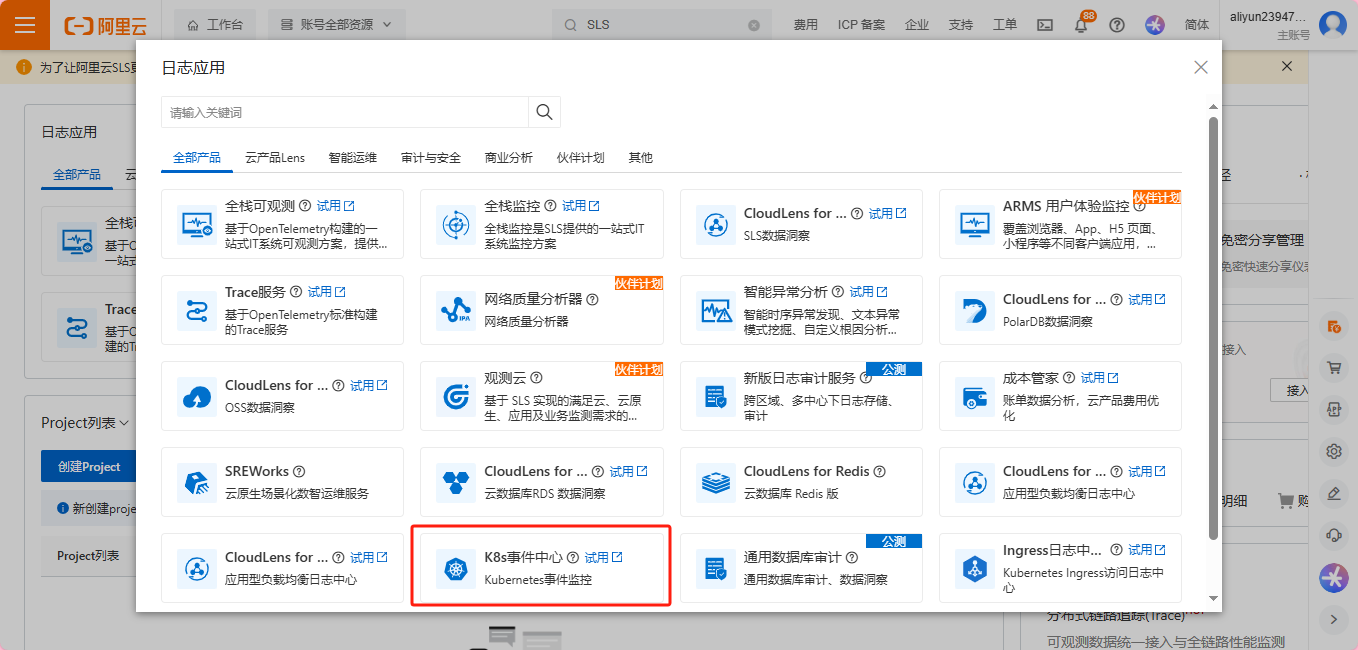Select the 其他 tab
The width and height of the screenshot is (1358, 650).
point(640,158)
